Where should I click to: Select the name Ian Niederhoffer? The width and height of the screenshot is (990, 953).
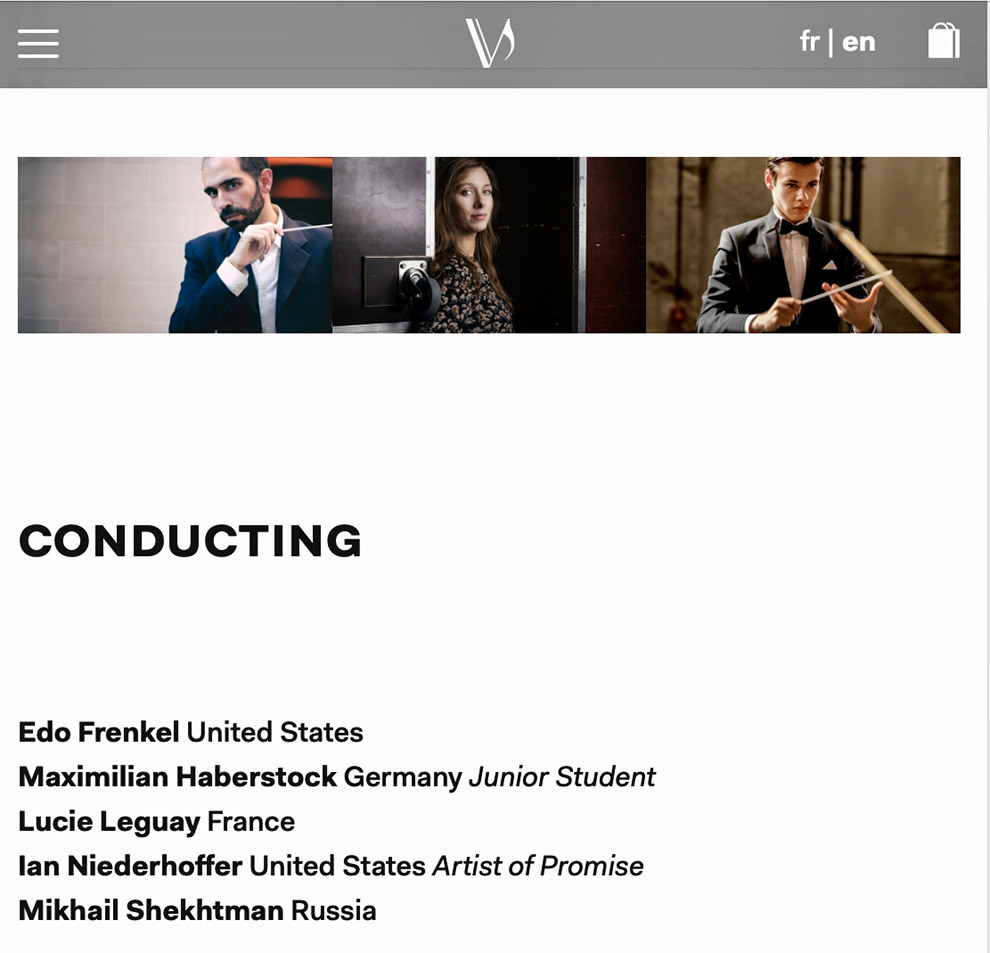point(130,866)
